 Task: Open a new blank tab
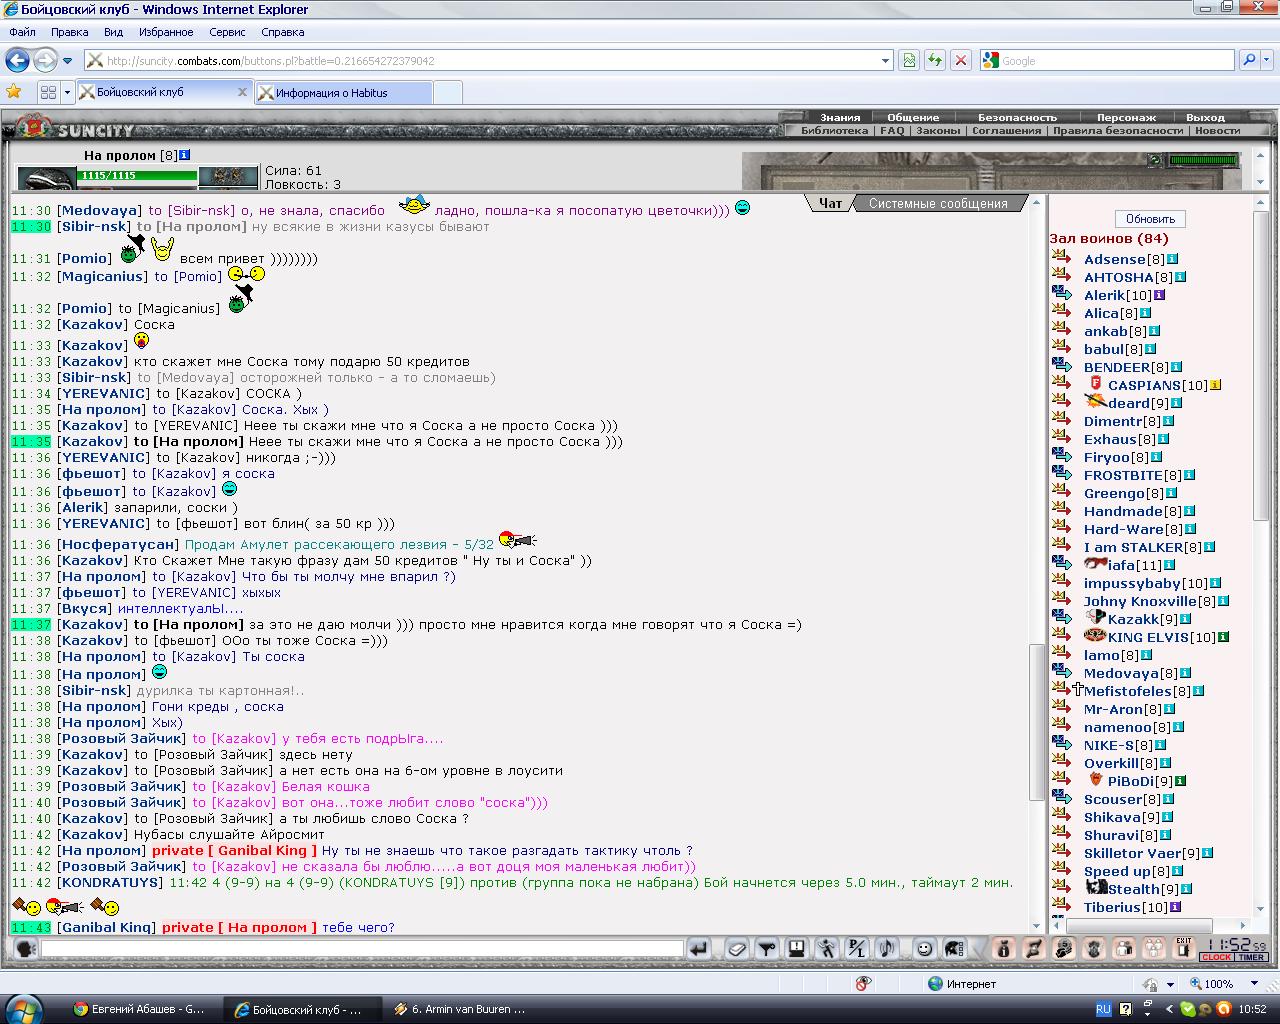[448, 93]
